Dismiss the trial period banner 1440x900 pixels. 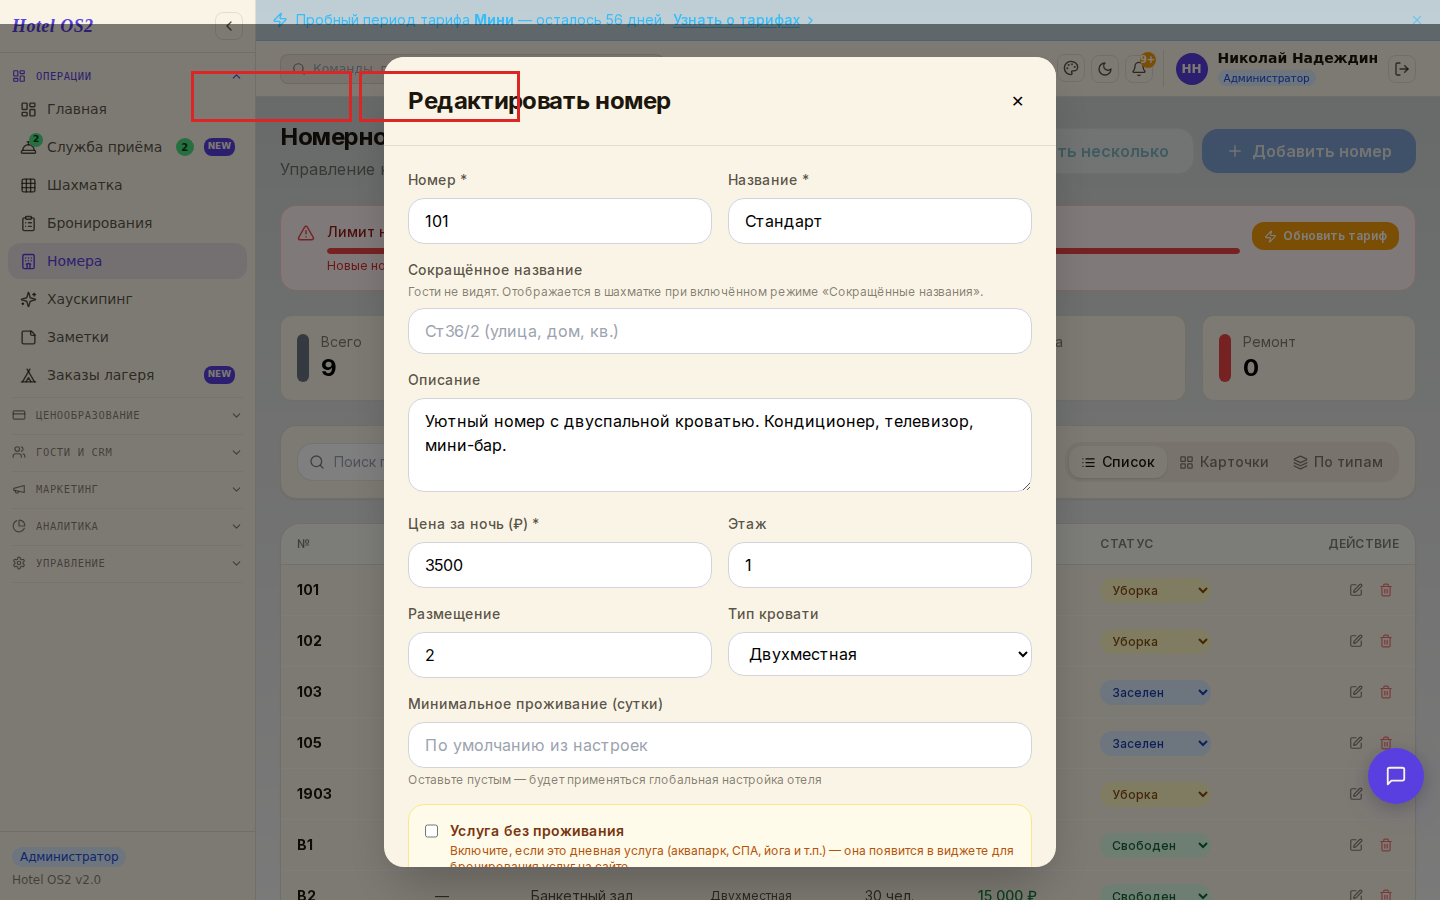tap(1417, 19)
